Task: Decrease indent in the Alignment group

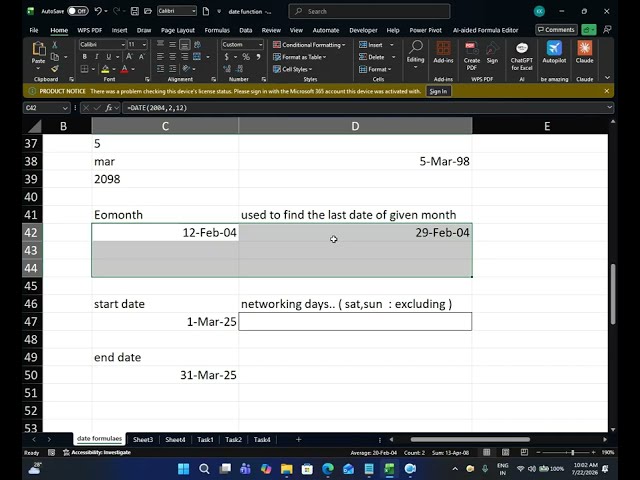Action: [160, 69]
